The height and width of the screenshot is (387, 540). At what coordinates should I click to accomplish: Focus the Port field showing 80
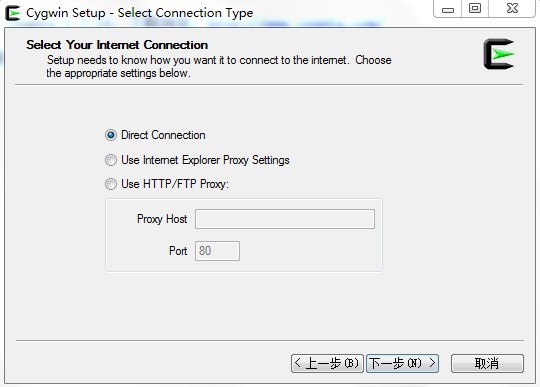coord(217,251)
